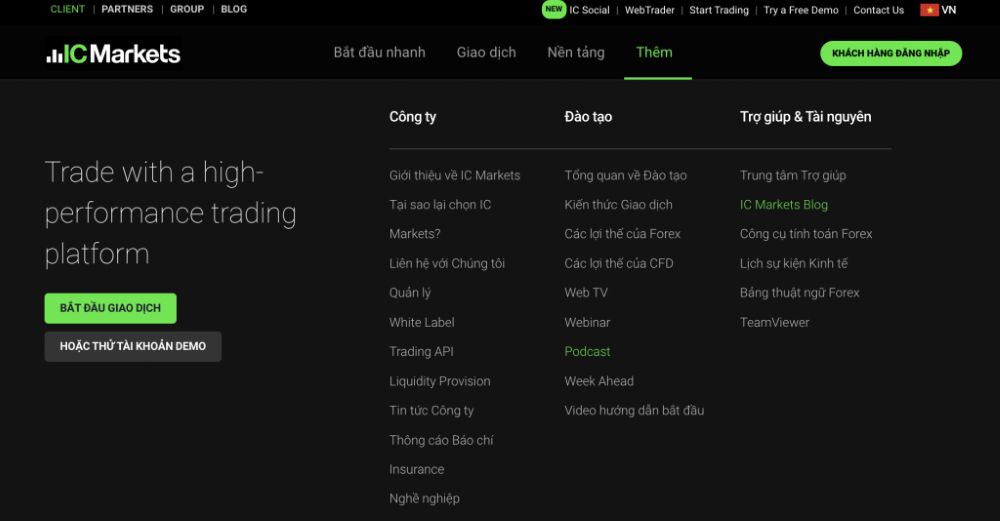
Task: Open the VN language selector
Action: click(x=948, y=10)
